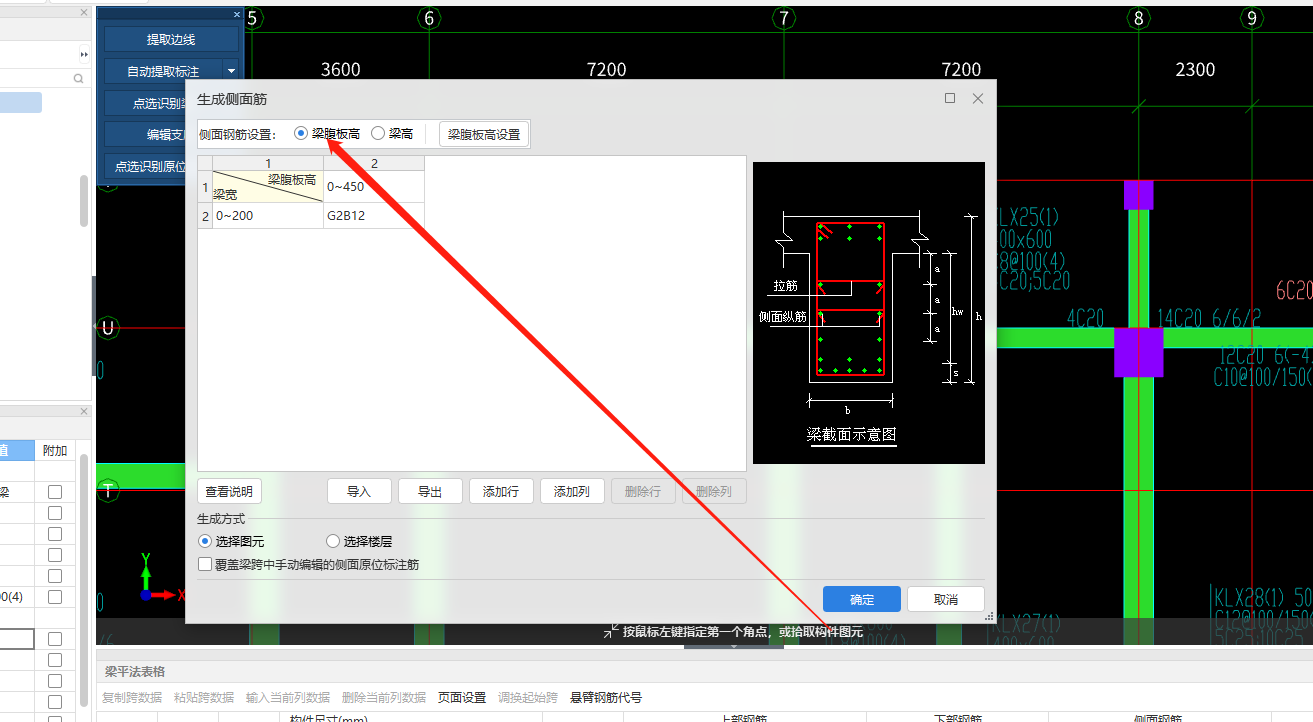Click the 确定 button in dialog
Screen dimensions: 1313x722
pyautogui.click(x=862, y=599)
